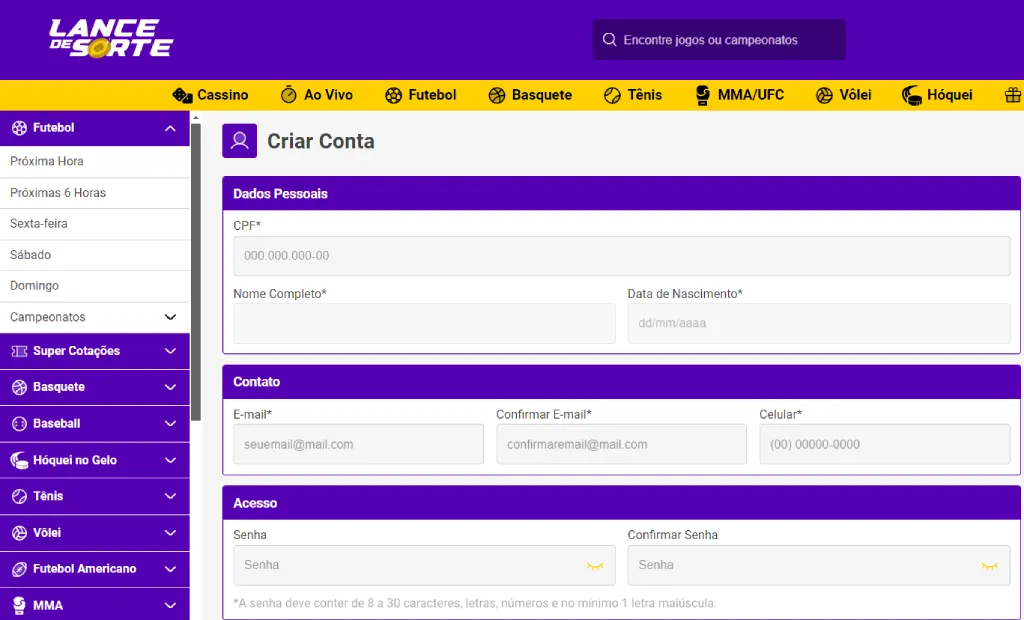The width and height of the screenshot is (1024, 620).
Task: Expand the Super Cotações section
Action: tap(170, 351)
